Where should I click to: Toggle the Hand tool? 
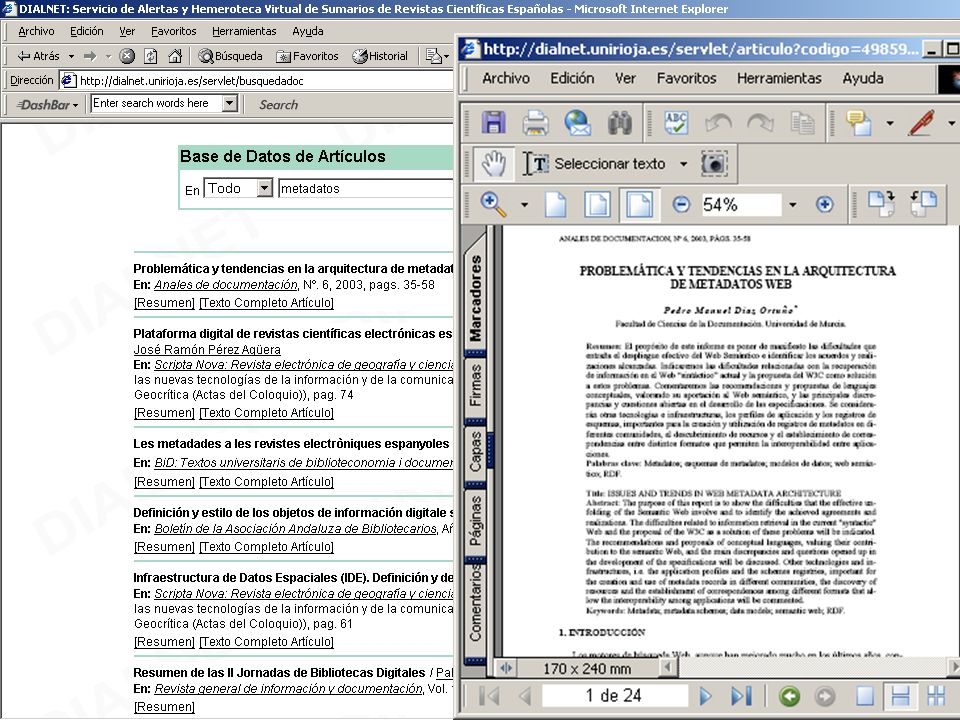pos(493,163)
